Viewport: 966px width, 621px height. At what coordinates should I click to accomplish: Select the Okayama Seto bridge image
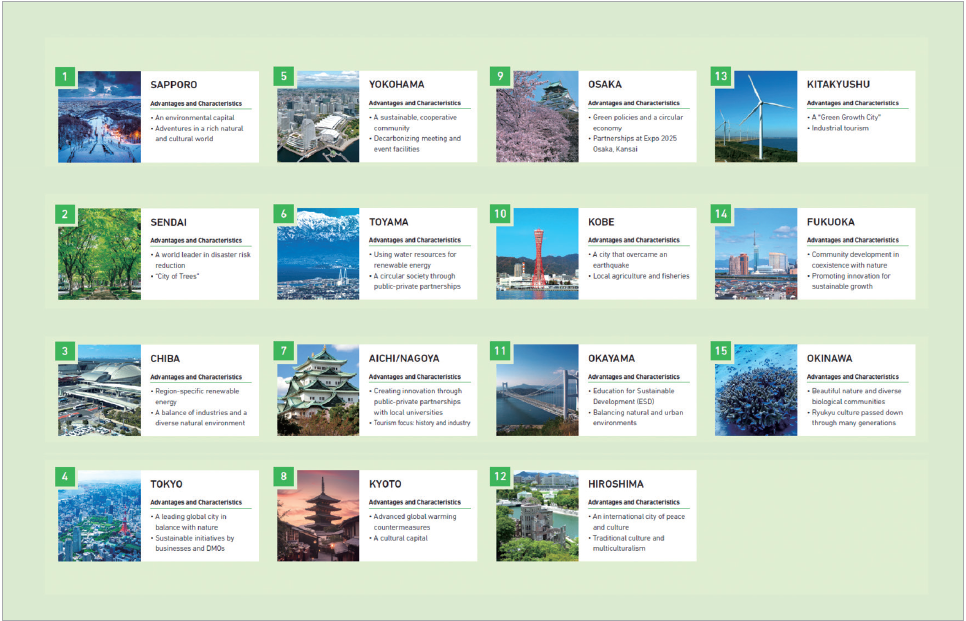[x=537, y=393]
